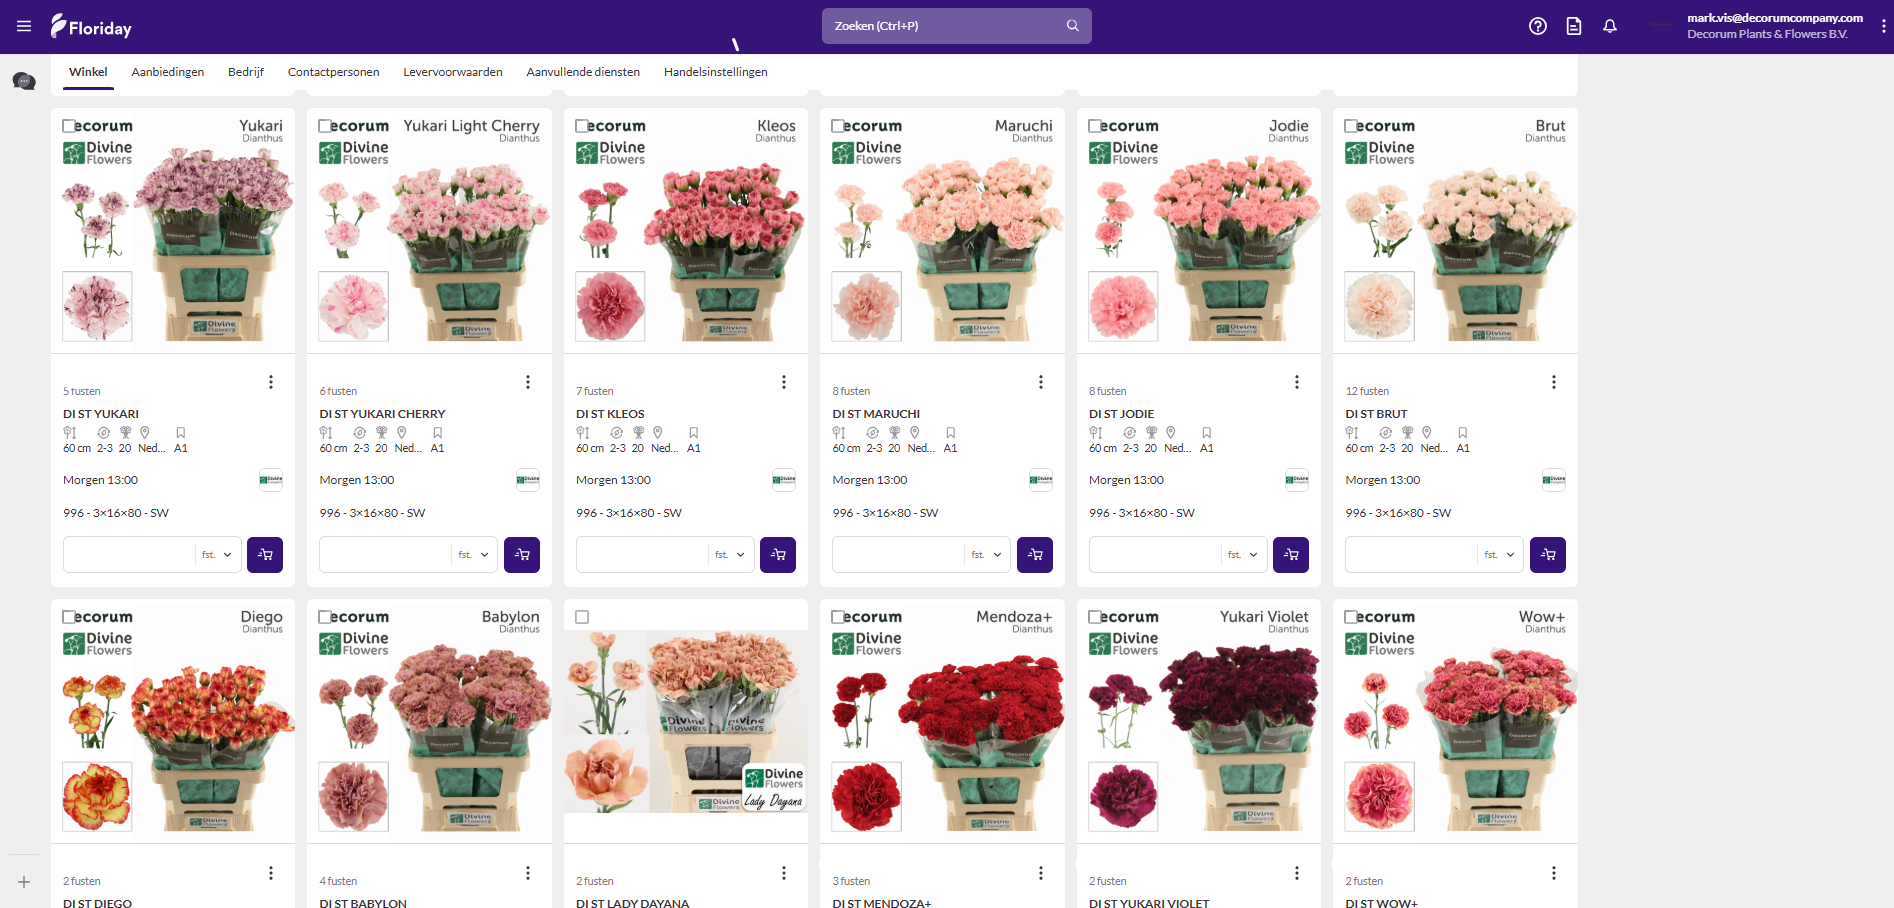Click the supplier logo on DI ST BRUT

(1554, 480)
